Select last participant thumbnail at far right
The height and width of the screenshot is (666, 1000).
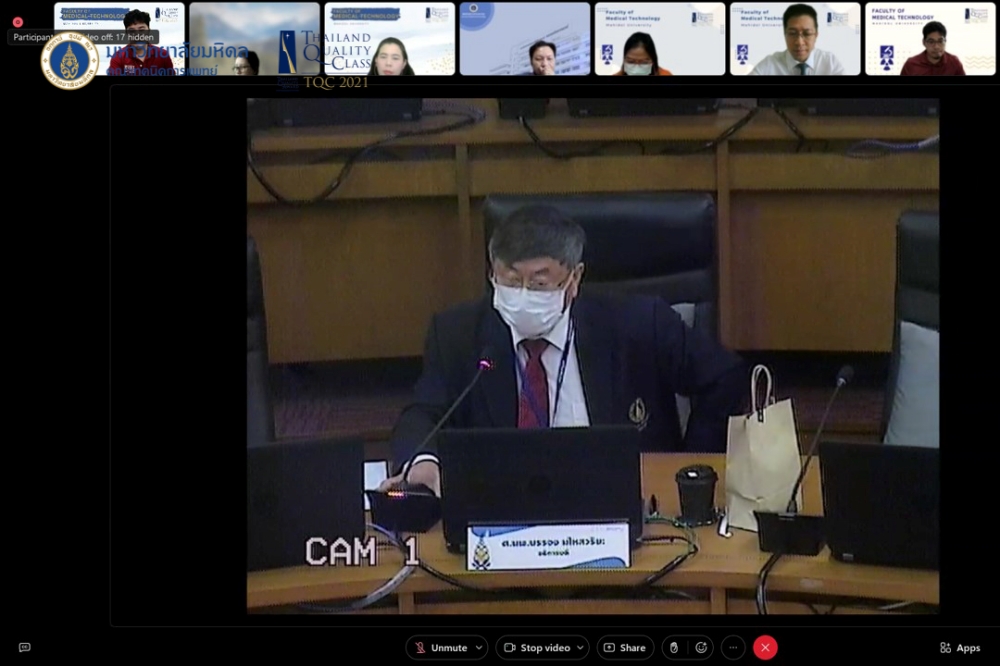[930, 40]
